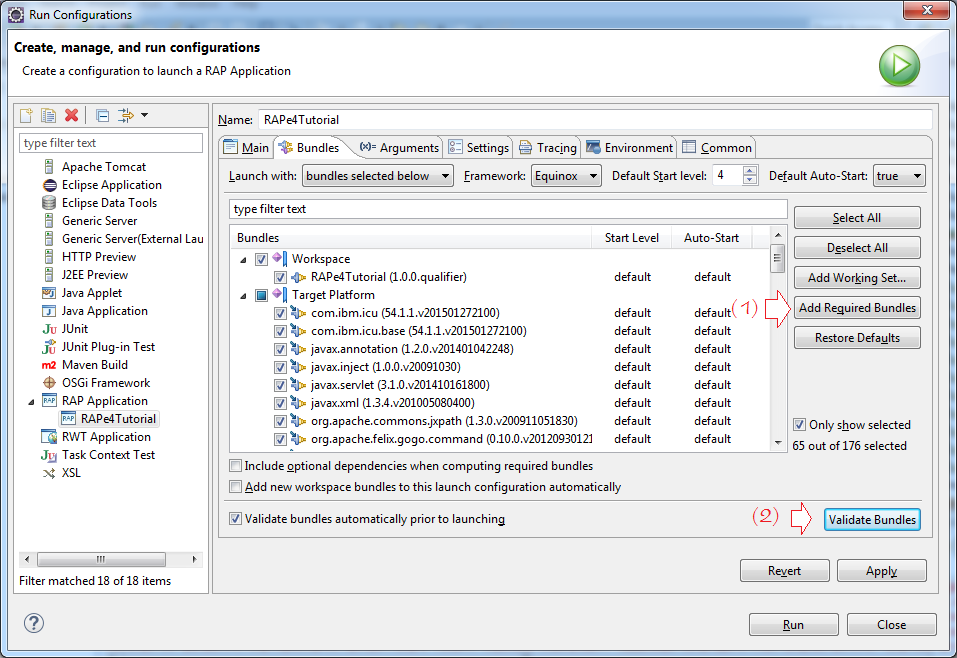Viewport: 957px width, 658px height.
Task: Switch to the Settings tab
Action: [478, 147]
